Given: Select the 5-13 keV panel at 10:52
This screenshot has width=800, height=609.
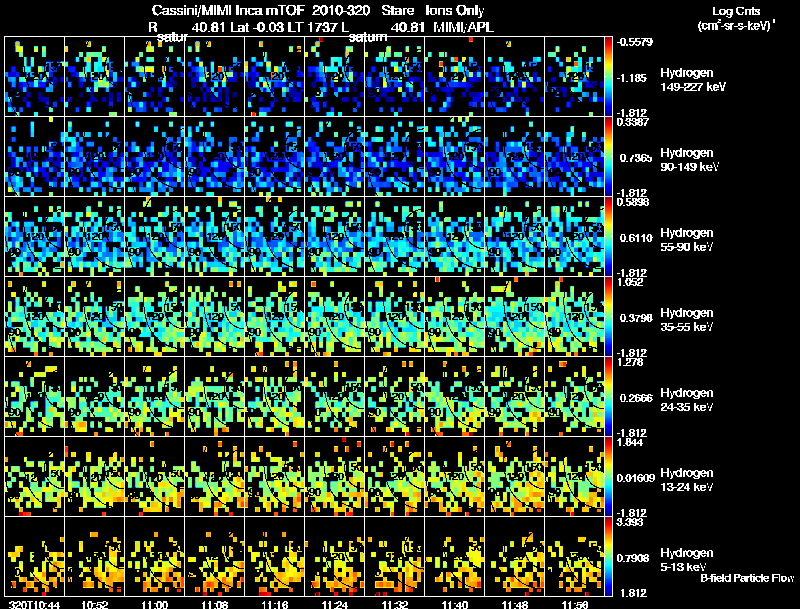Looking at the screenshot, I should pyautogui.click(x=94, y=557).
